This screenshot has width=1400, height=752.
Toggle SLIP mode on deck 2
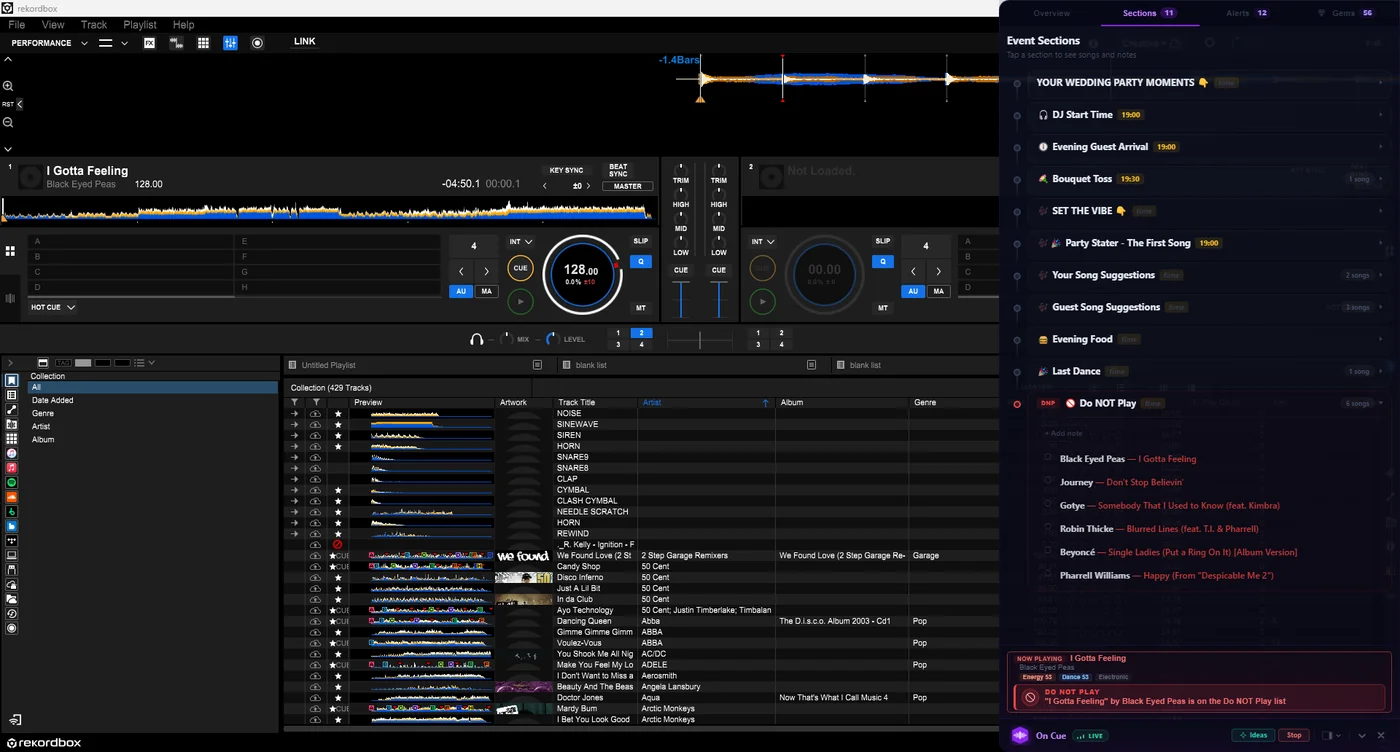click(x=883, y=241)
